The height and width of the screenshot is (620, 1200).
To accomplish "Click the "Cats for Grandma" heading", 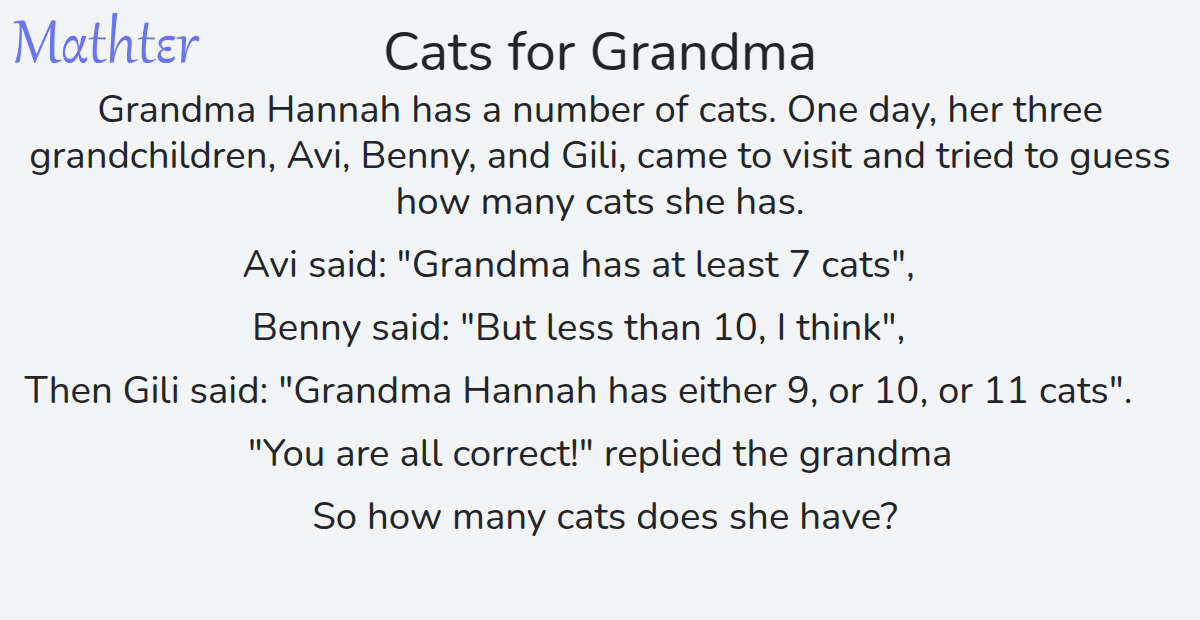I will [599, 52].
